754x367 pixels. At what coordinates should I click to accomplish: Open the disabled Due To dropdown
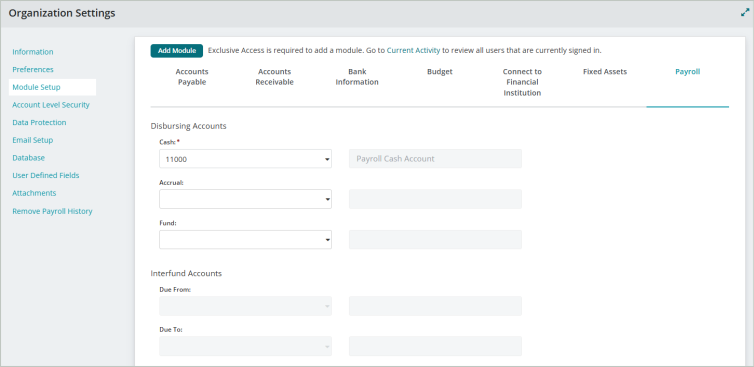pyautogui.click(x=245, y=346)
